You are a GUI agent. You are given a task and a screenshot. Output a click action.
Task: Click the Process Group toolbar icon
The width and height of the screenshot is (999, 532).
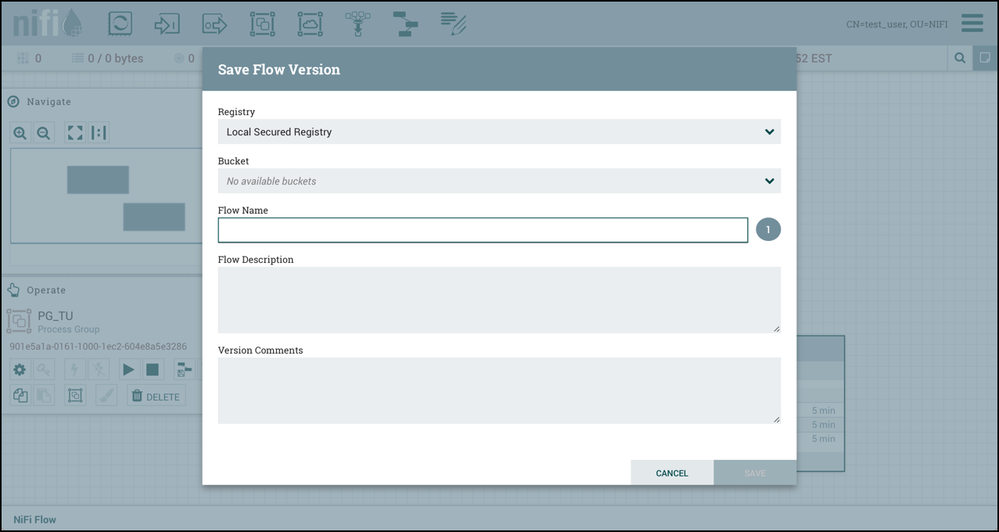coord(262,24)
